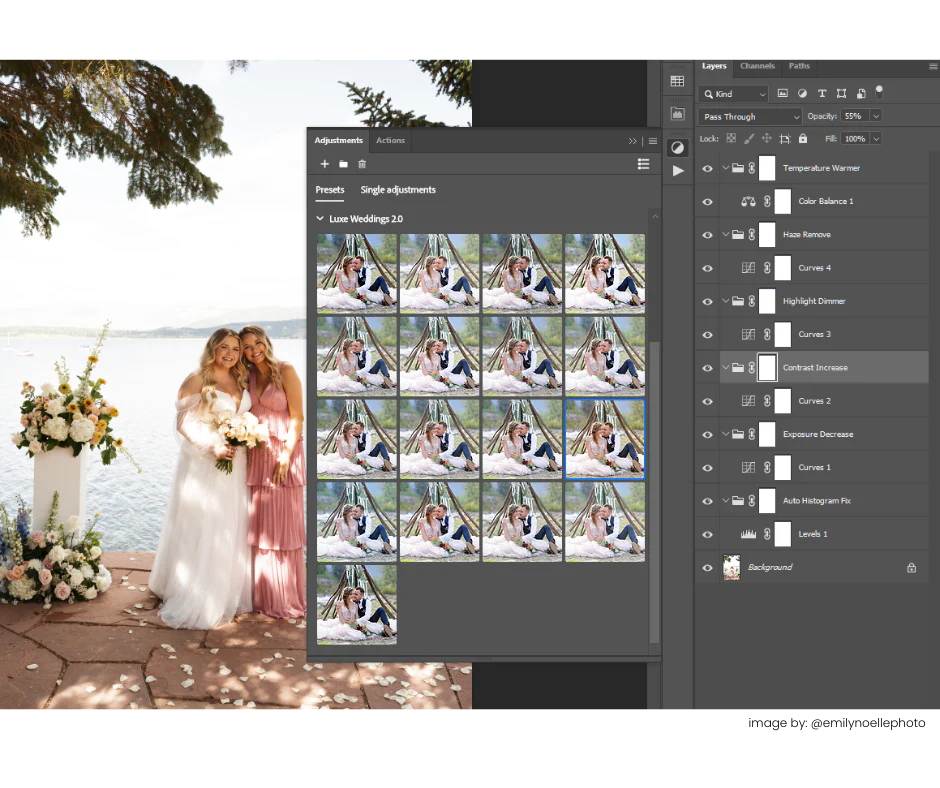
Task: Switch to the Channels tab
Action: tap(757, 66)
